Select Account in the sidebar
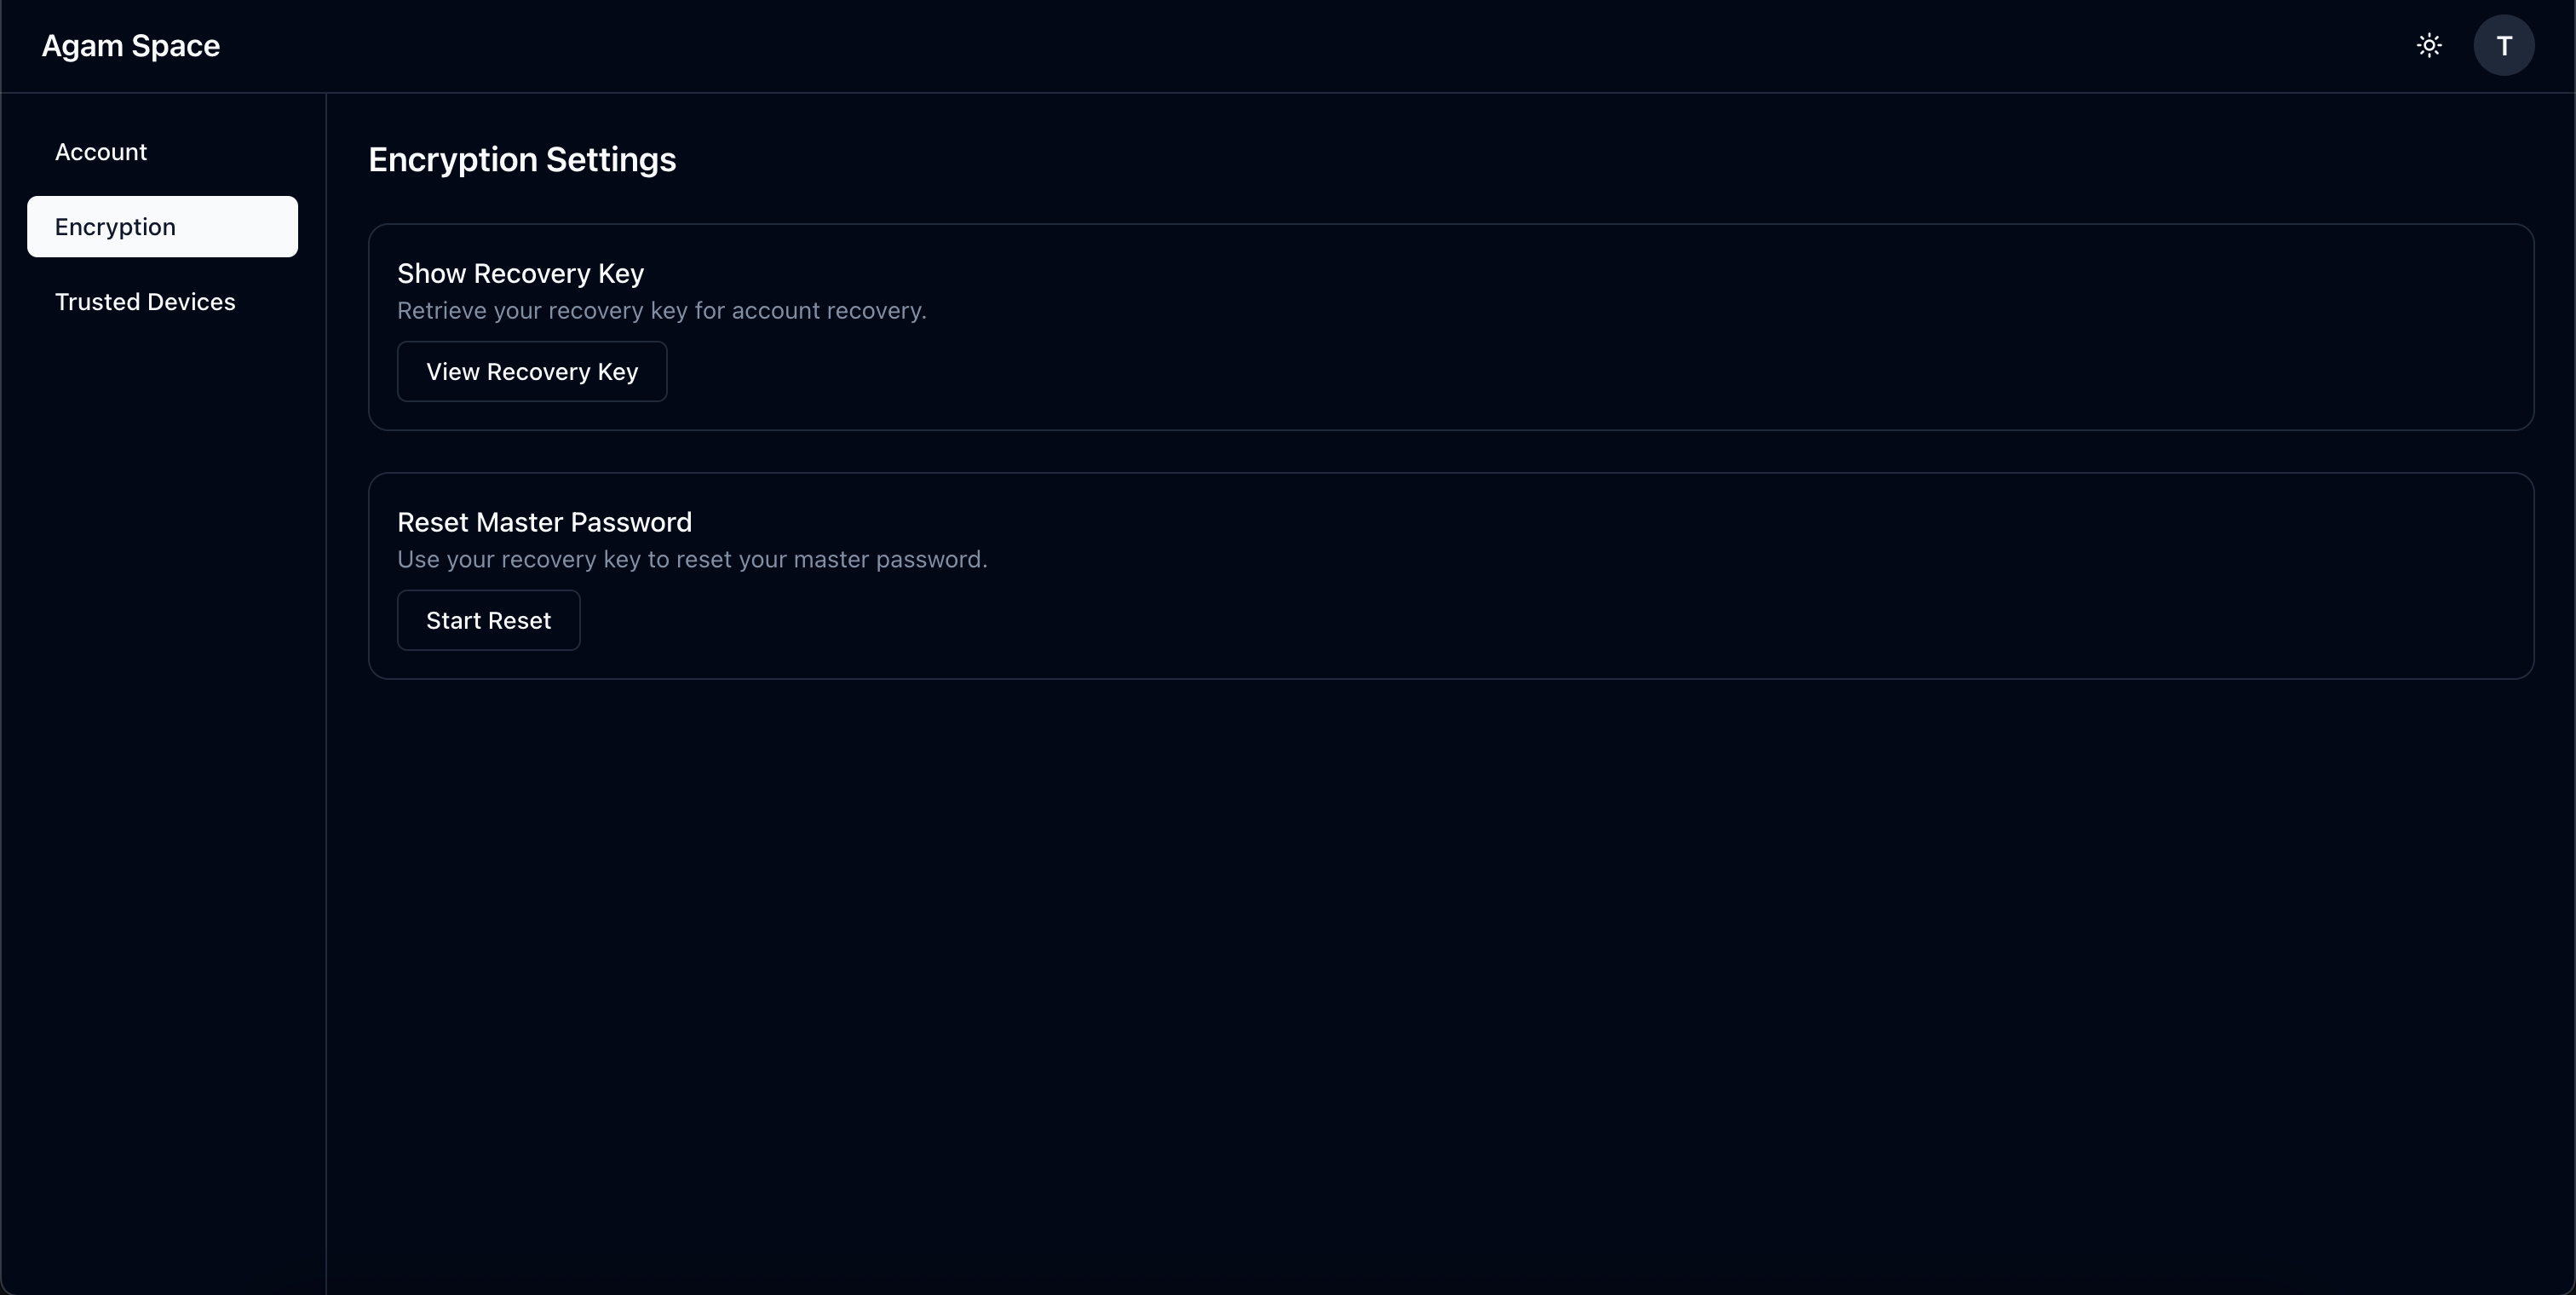 coord(100,151)
